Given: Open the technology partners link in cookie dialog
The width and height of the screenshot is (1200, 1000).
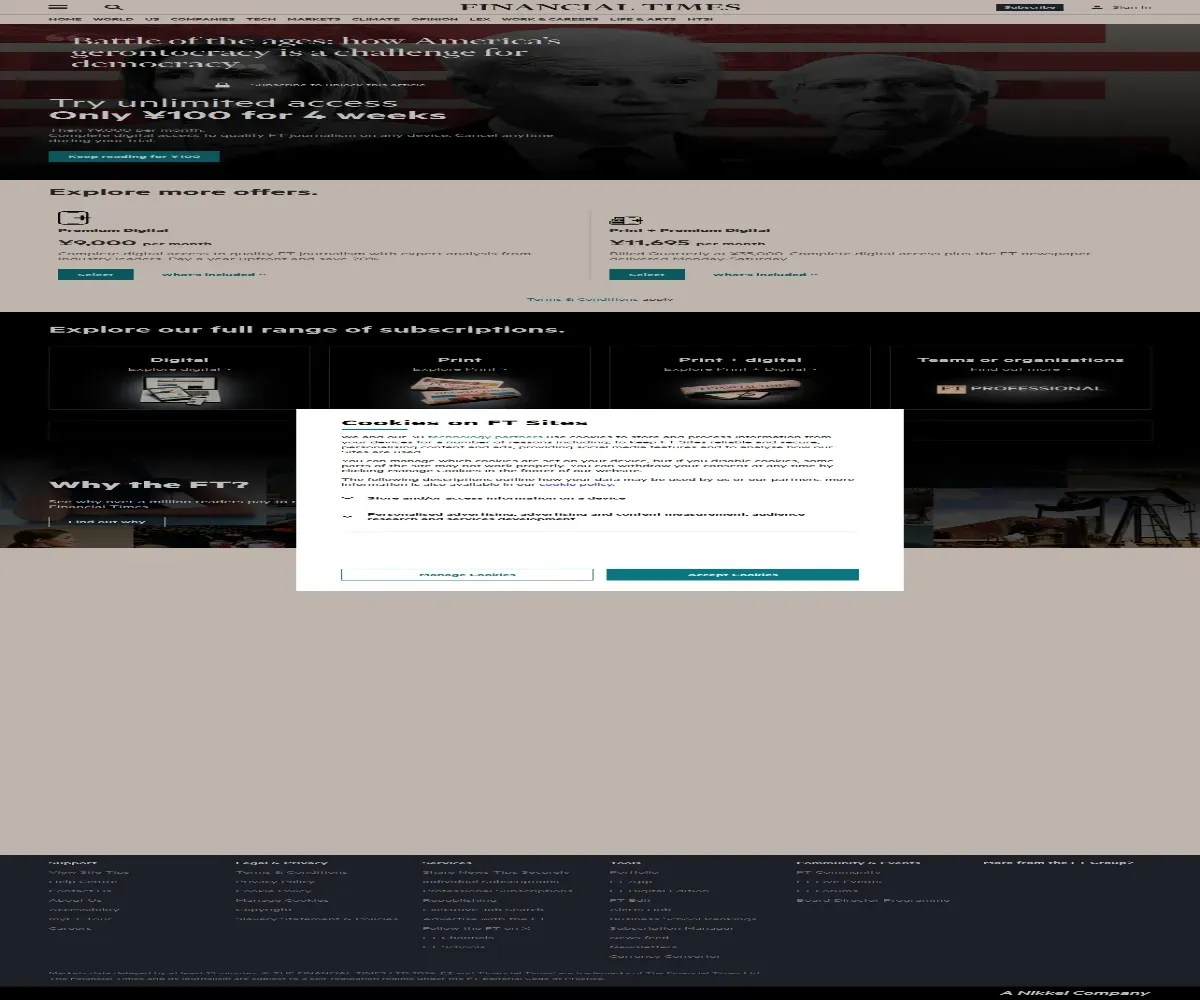Looking at the screenshot, I should pos(485,437).
